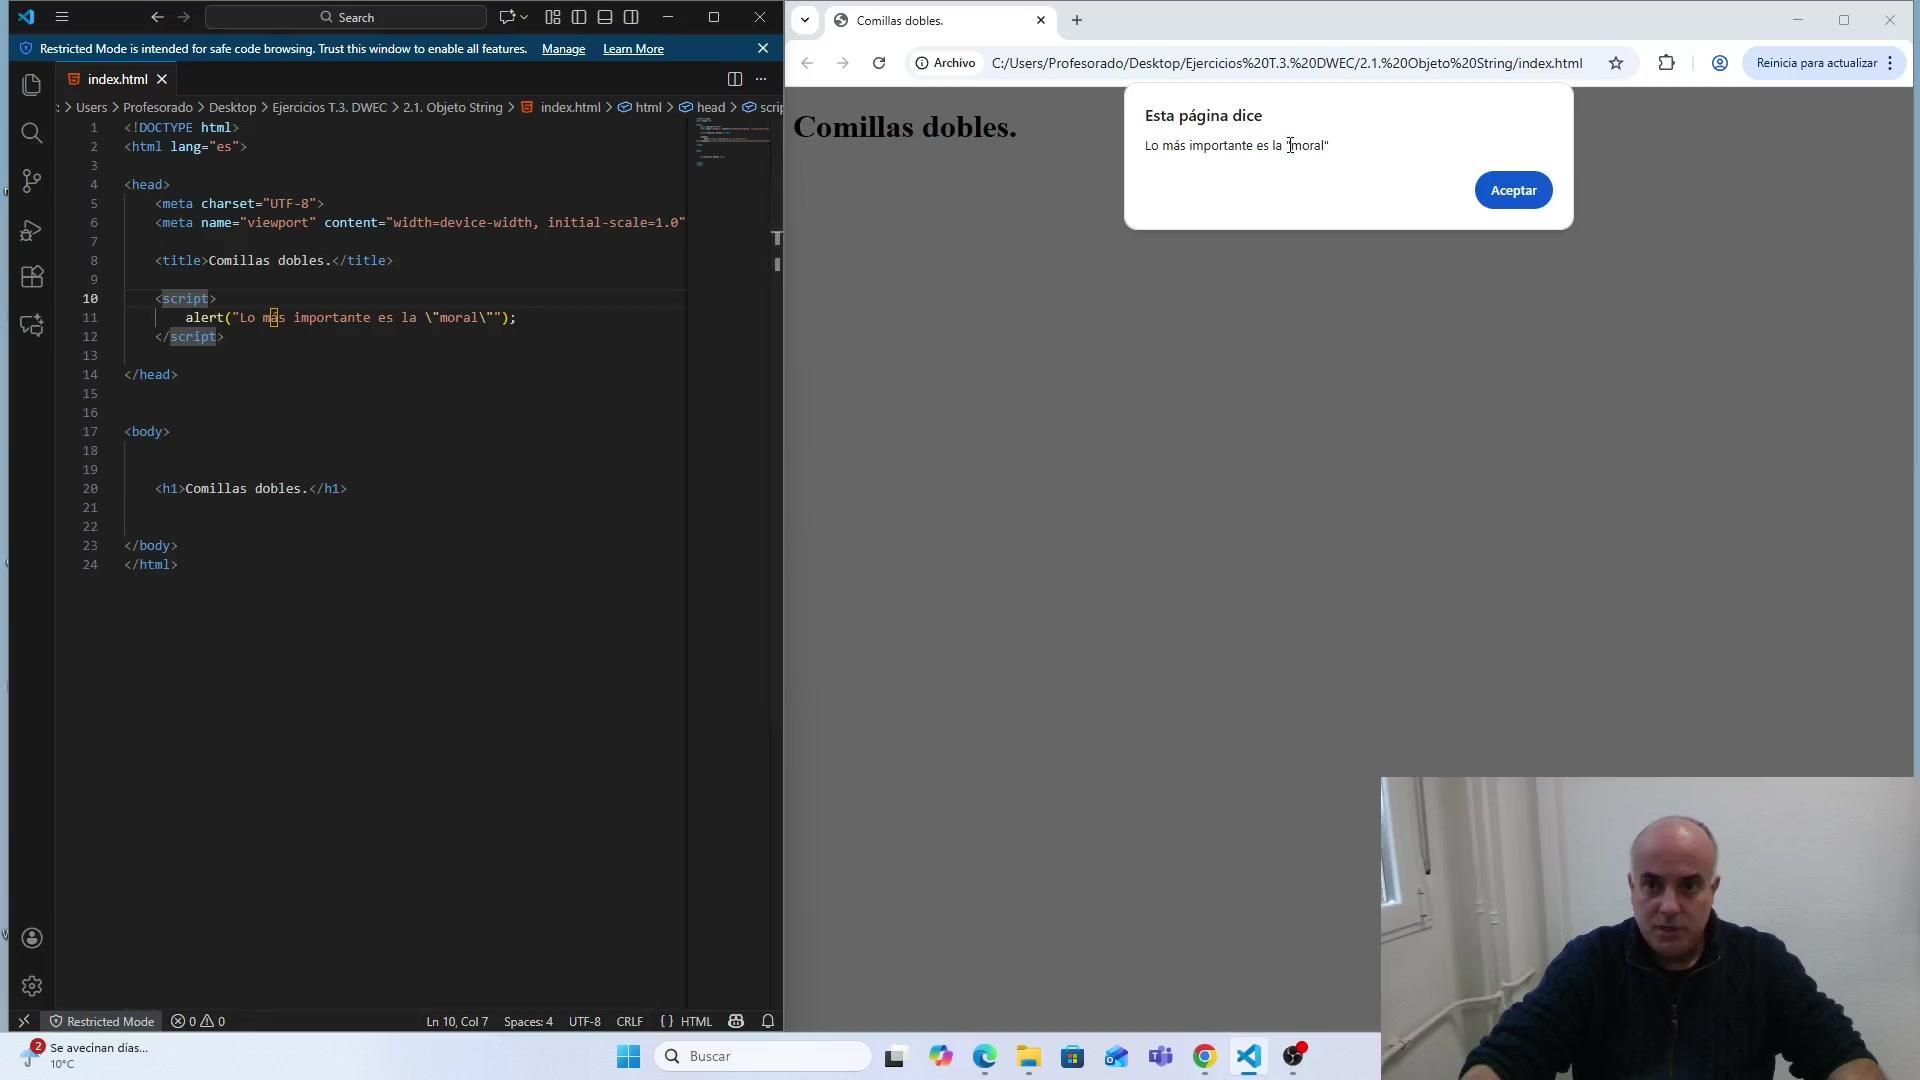View site information via Archivo chip
Viewport: 1920px width, 1080px height.
pyautogui.click(x=945, y=63)
